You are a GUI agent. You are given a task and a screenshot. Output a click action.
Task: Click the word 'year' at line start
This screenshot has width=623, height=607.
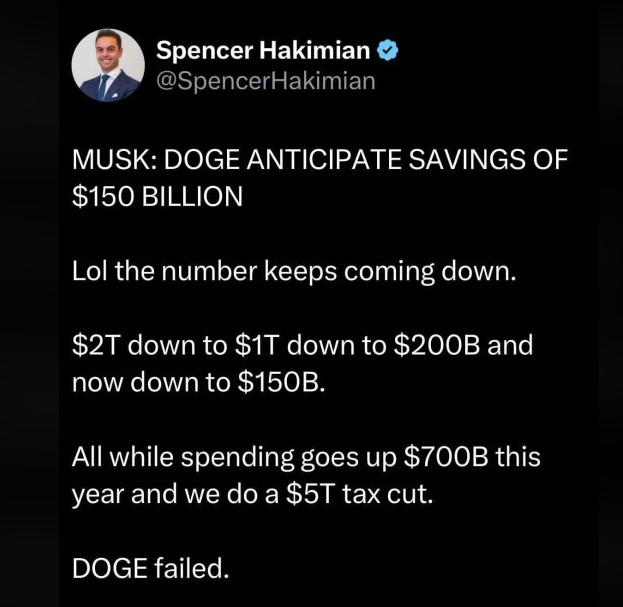[97, 496]
